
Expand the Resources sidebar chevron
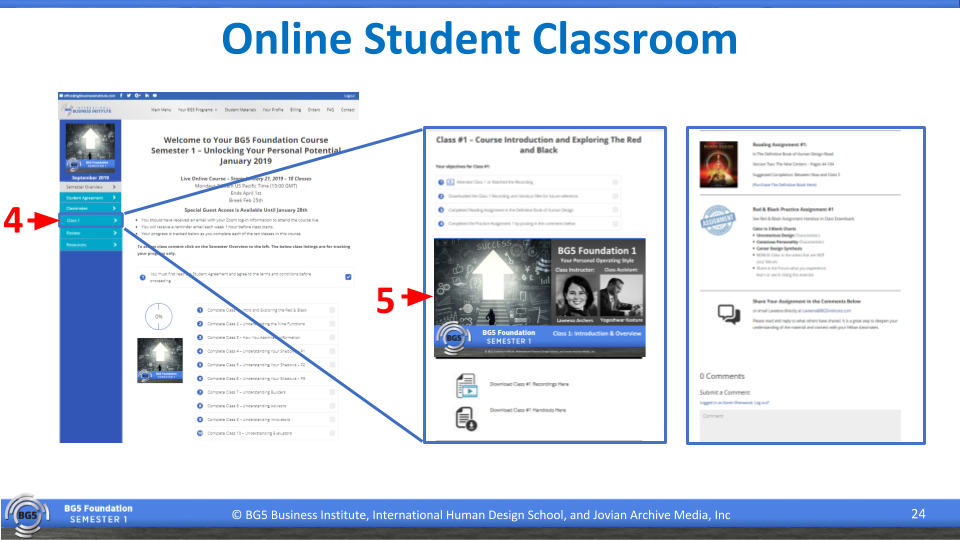tap(114, 245)
